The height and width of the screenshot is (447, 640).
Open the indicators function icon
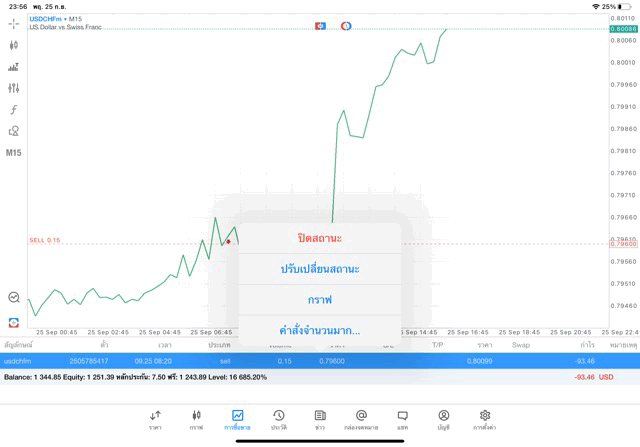tap(13, 110)
